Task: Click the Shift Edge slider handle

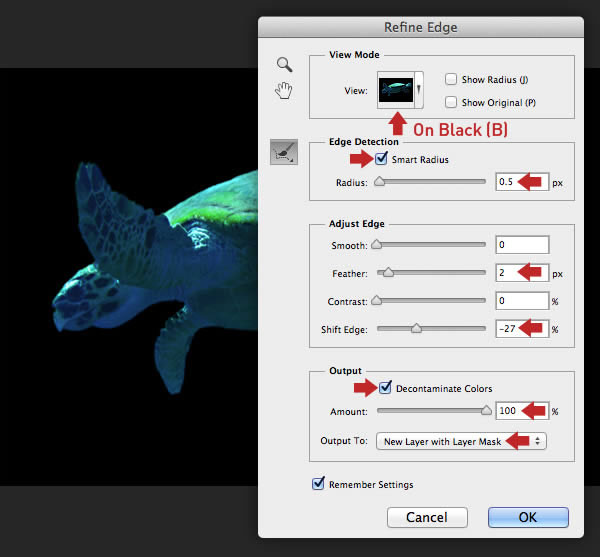Action: pos(416,328)
